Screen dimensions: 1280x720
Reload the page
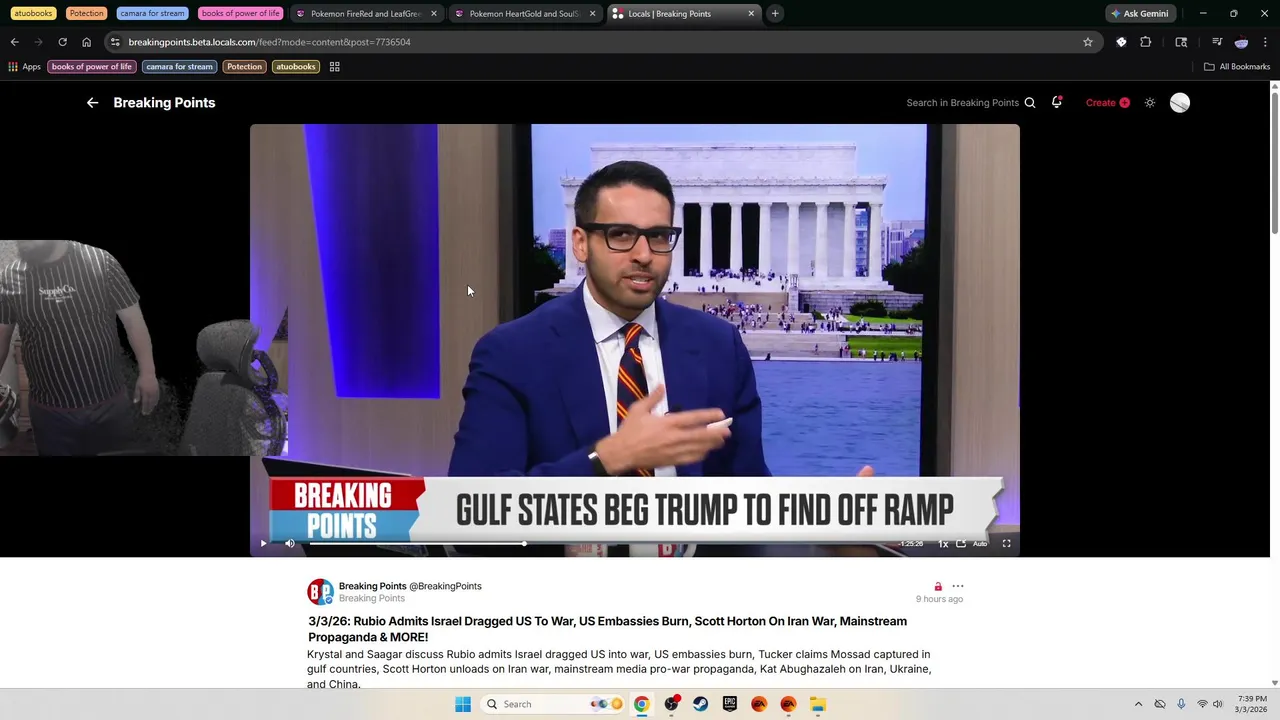62,42
